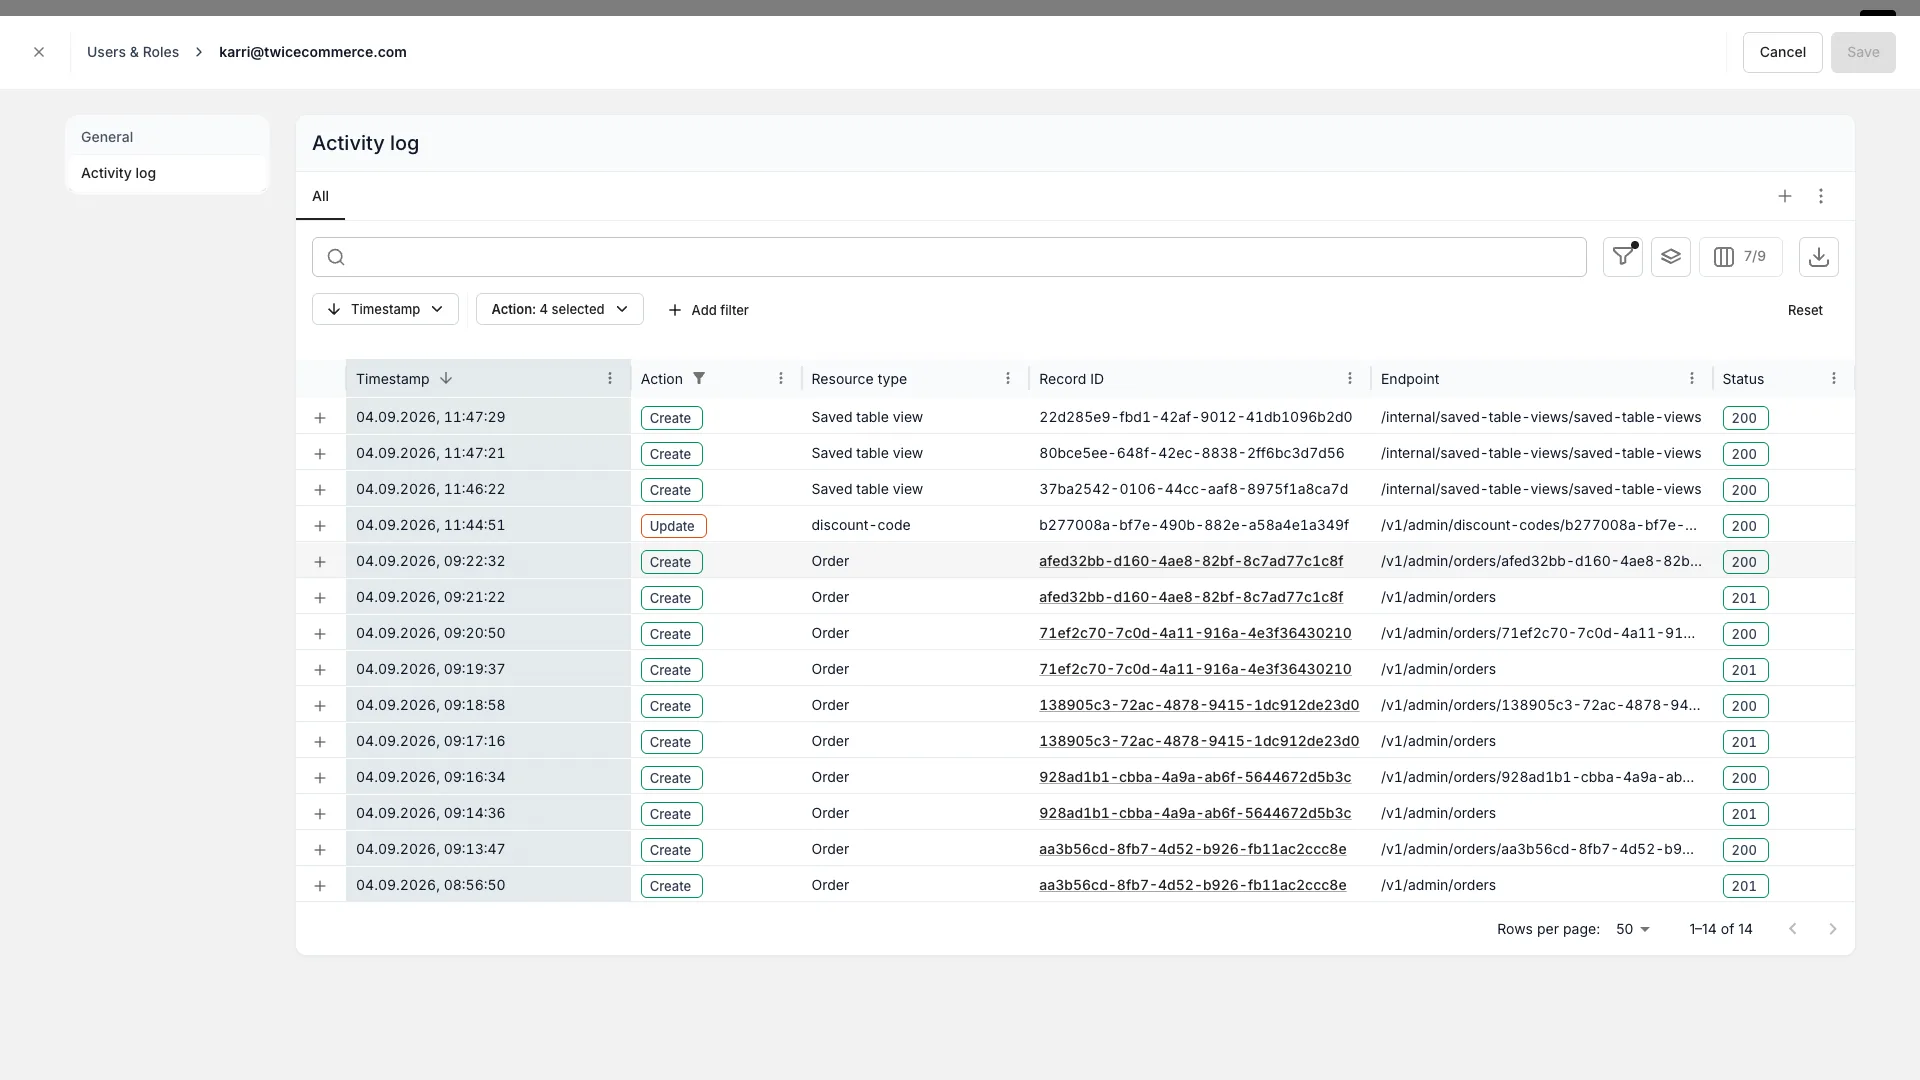
Task: Open Record ID column options menu
Action: point(1350,379)
